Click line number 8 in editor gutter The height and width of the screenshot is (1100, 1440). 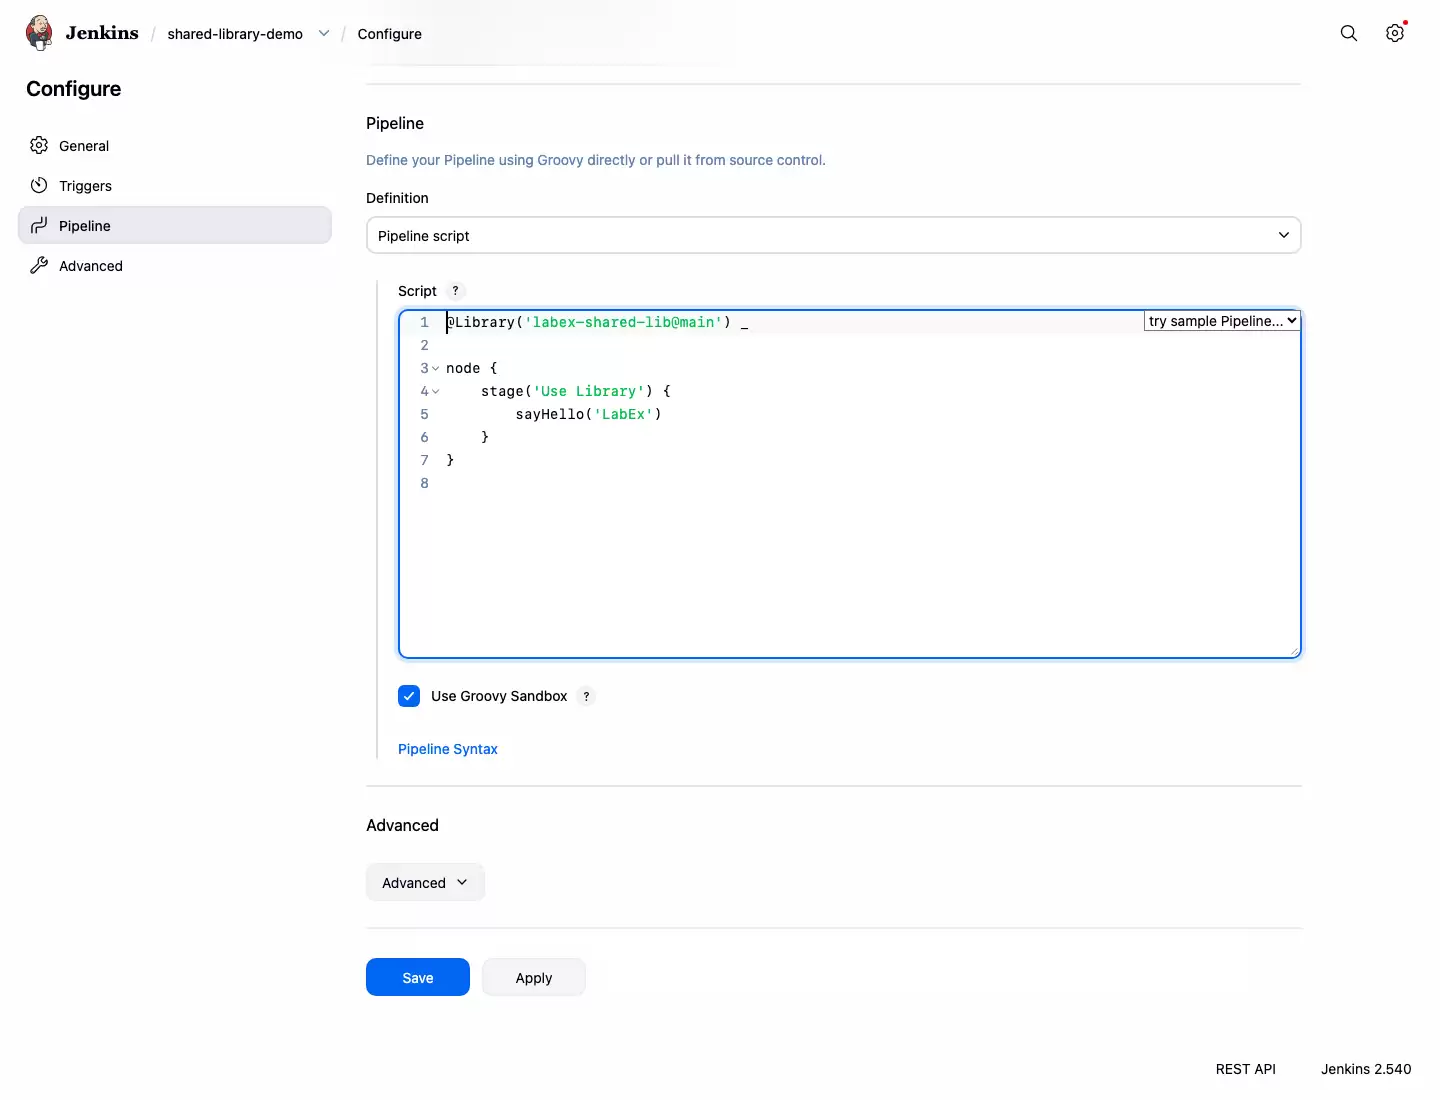click(424, 483)
